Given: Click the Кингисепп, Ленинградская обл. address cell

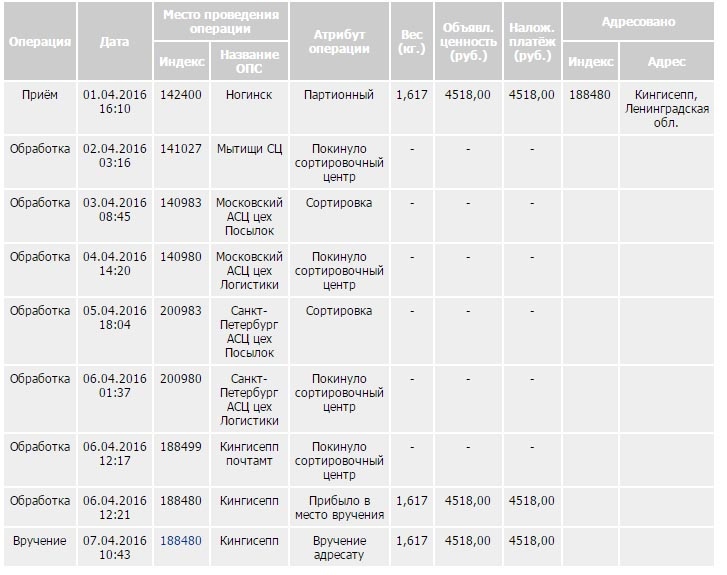Looking at the screenshot, I should [667, 109].
